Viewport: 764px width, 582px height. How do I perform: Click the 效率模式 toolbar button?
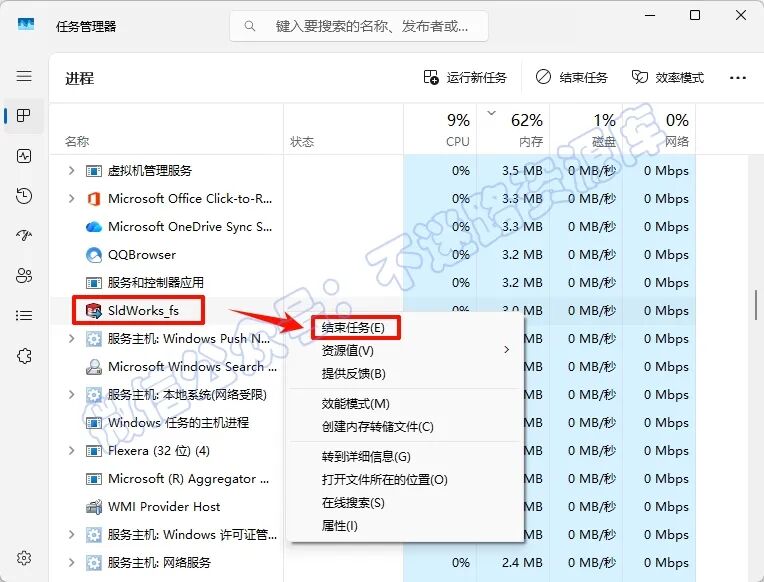668,78
